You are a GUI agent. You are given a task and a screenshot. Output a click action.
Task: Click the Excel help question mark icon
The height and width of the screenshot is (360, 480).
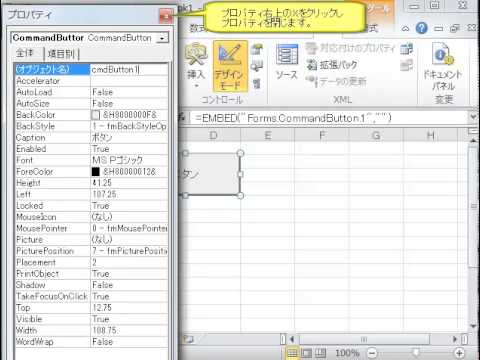coord(422,28)
